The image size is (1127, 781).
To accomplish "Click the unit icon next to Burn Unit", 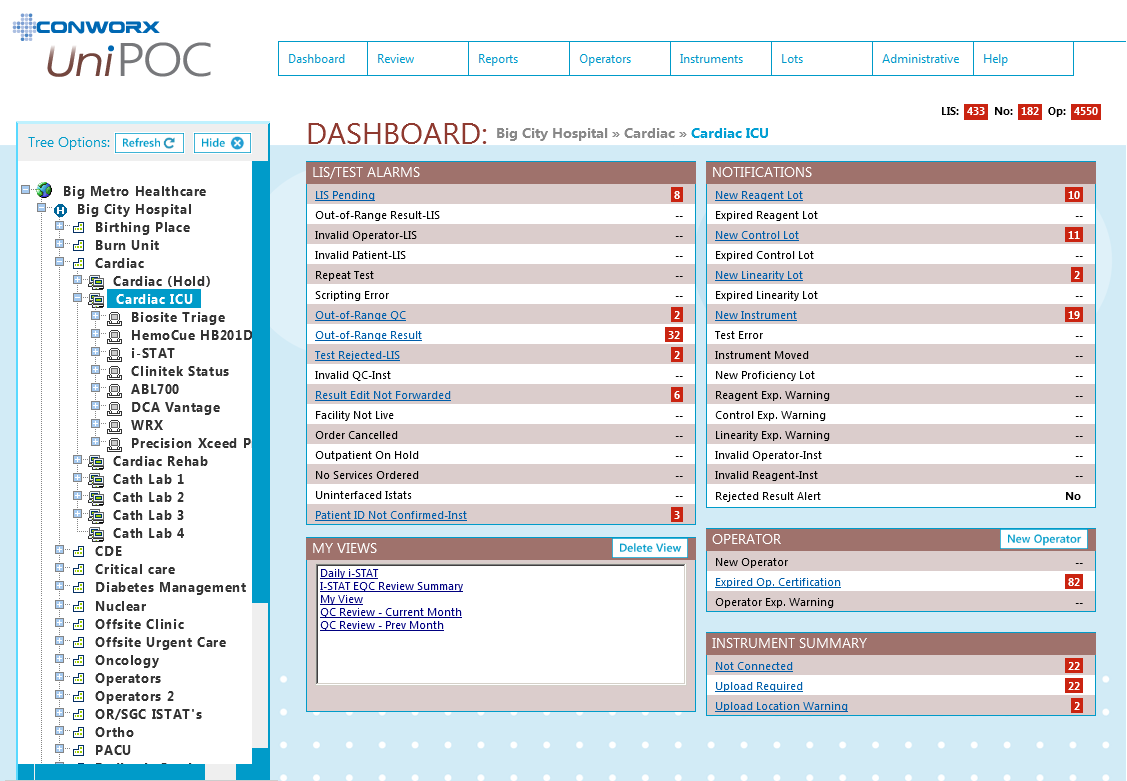I will point(78,246).
